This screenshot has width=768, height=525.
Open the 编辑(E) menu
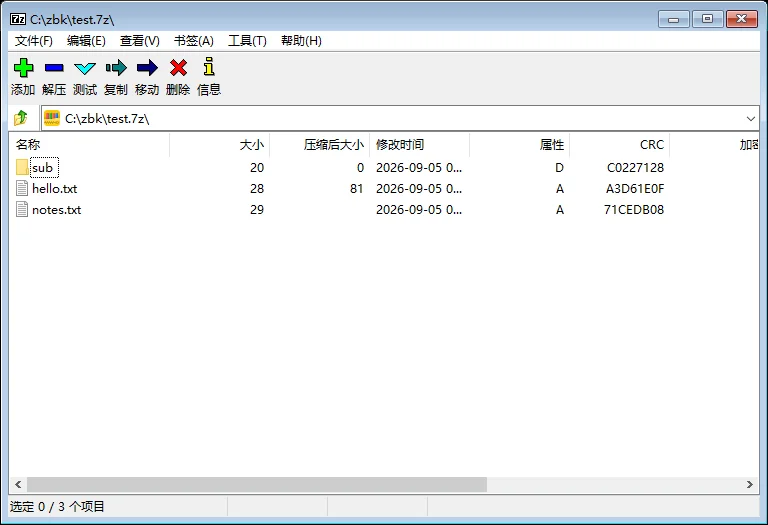[x=86, y=41]
